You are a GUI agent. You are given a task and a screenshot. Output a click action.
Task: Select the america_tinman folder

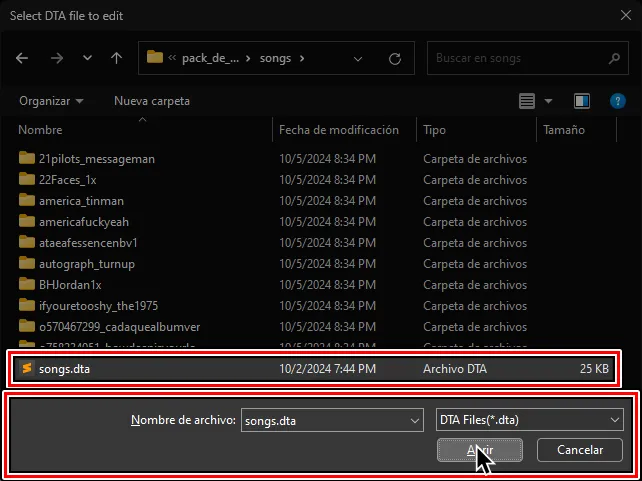pos(81,201)
